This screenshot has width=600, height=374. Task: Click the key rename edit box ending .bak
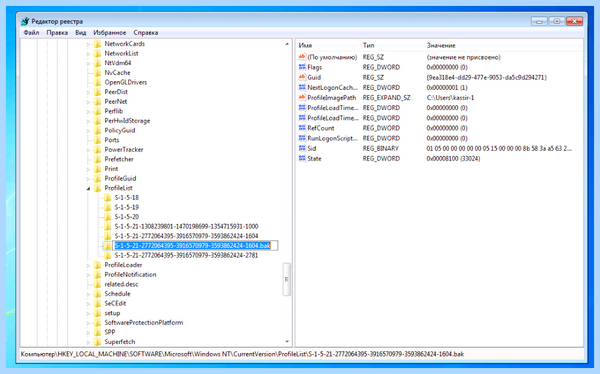[x=196, y=245]
